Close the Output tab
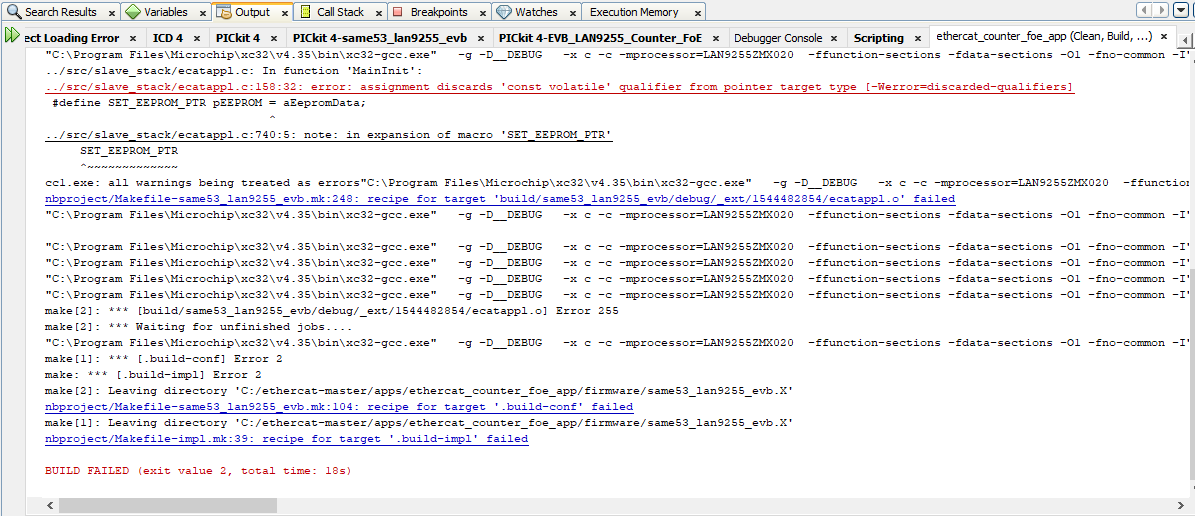Image resolution: width=1195 pixels, height=516 pixels. (285, 13)
